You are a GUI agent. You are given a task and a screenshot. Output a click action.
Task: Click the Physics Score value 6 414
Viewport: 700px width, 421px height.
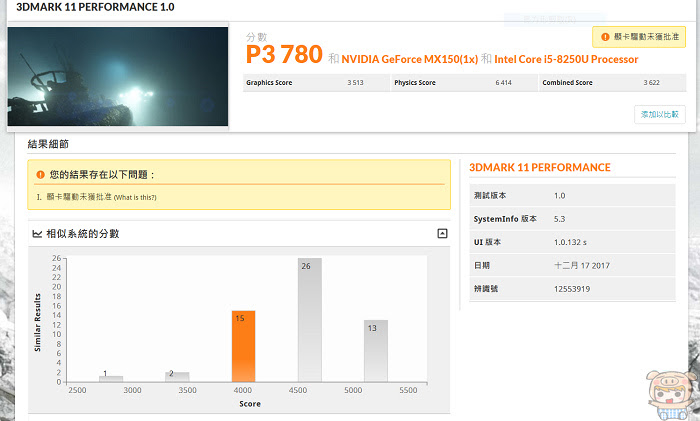pyautogui.click(x=504, y=83)
